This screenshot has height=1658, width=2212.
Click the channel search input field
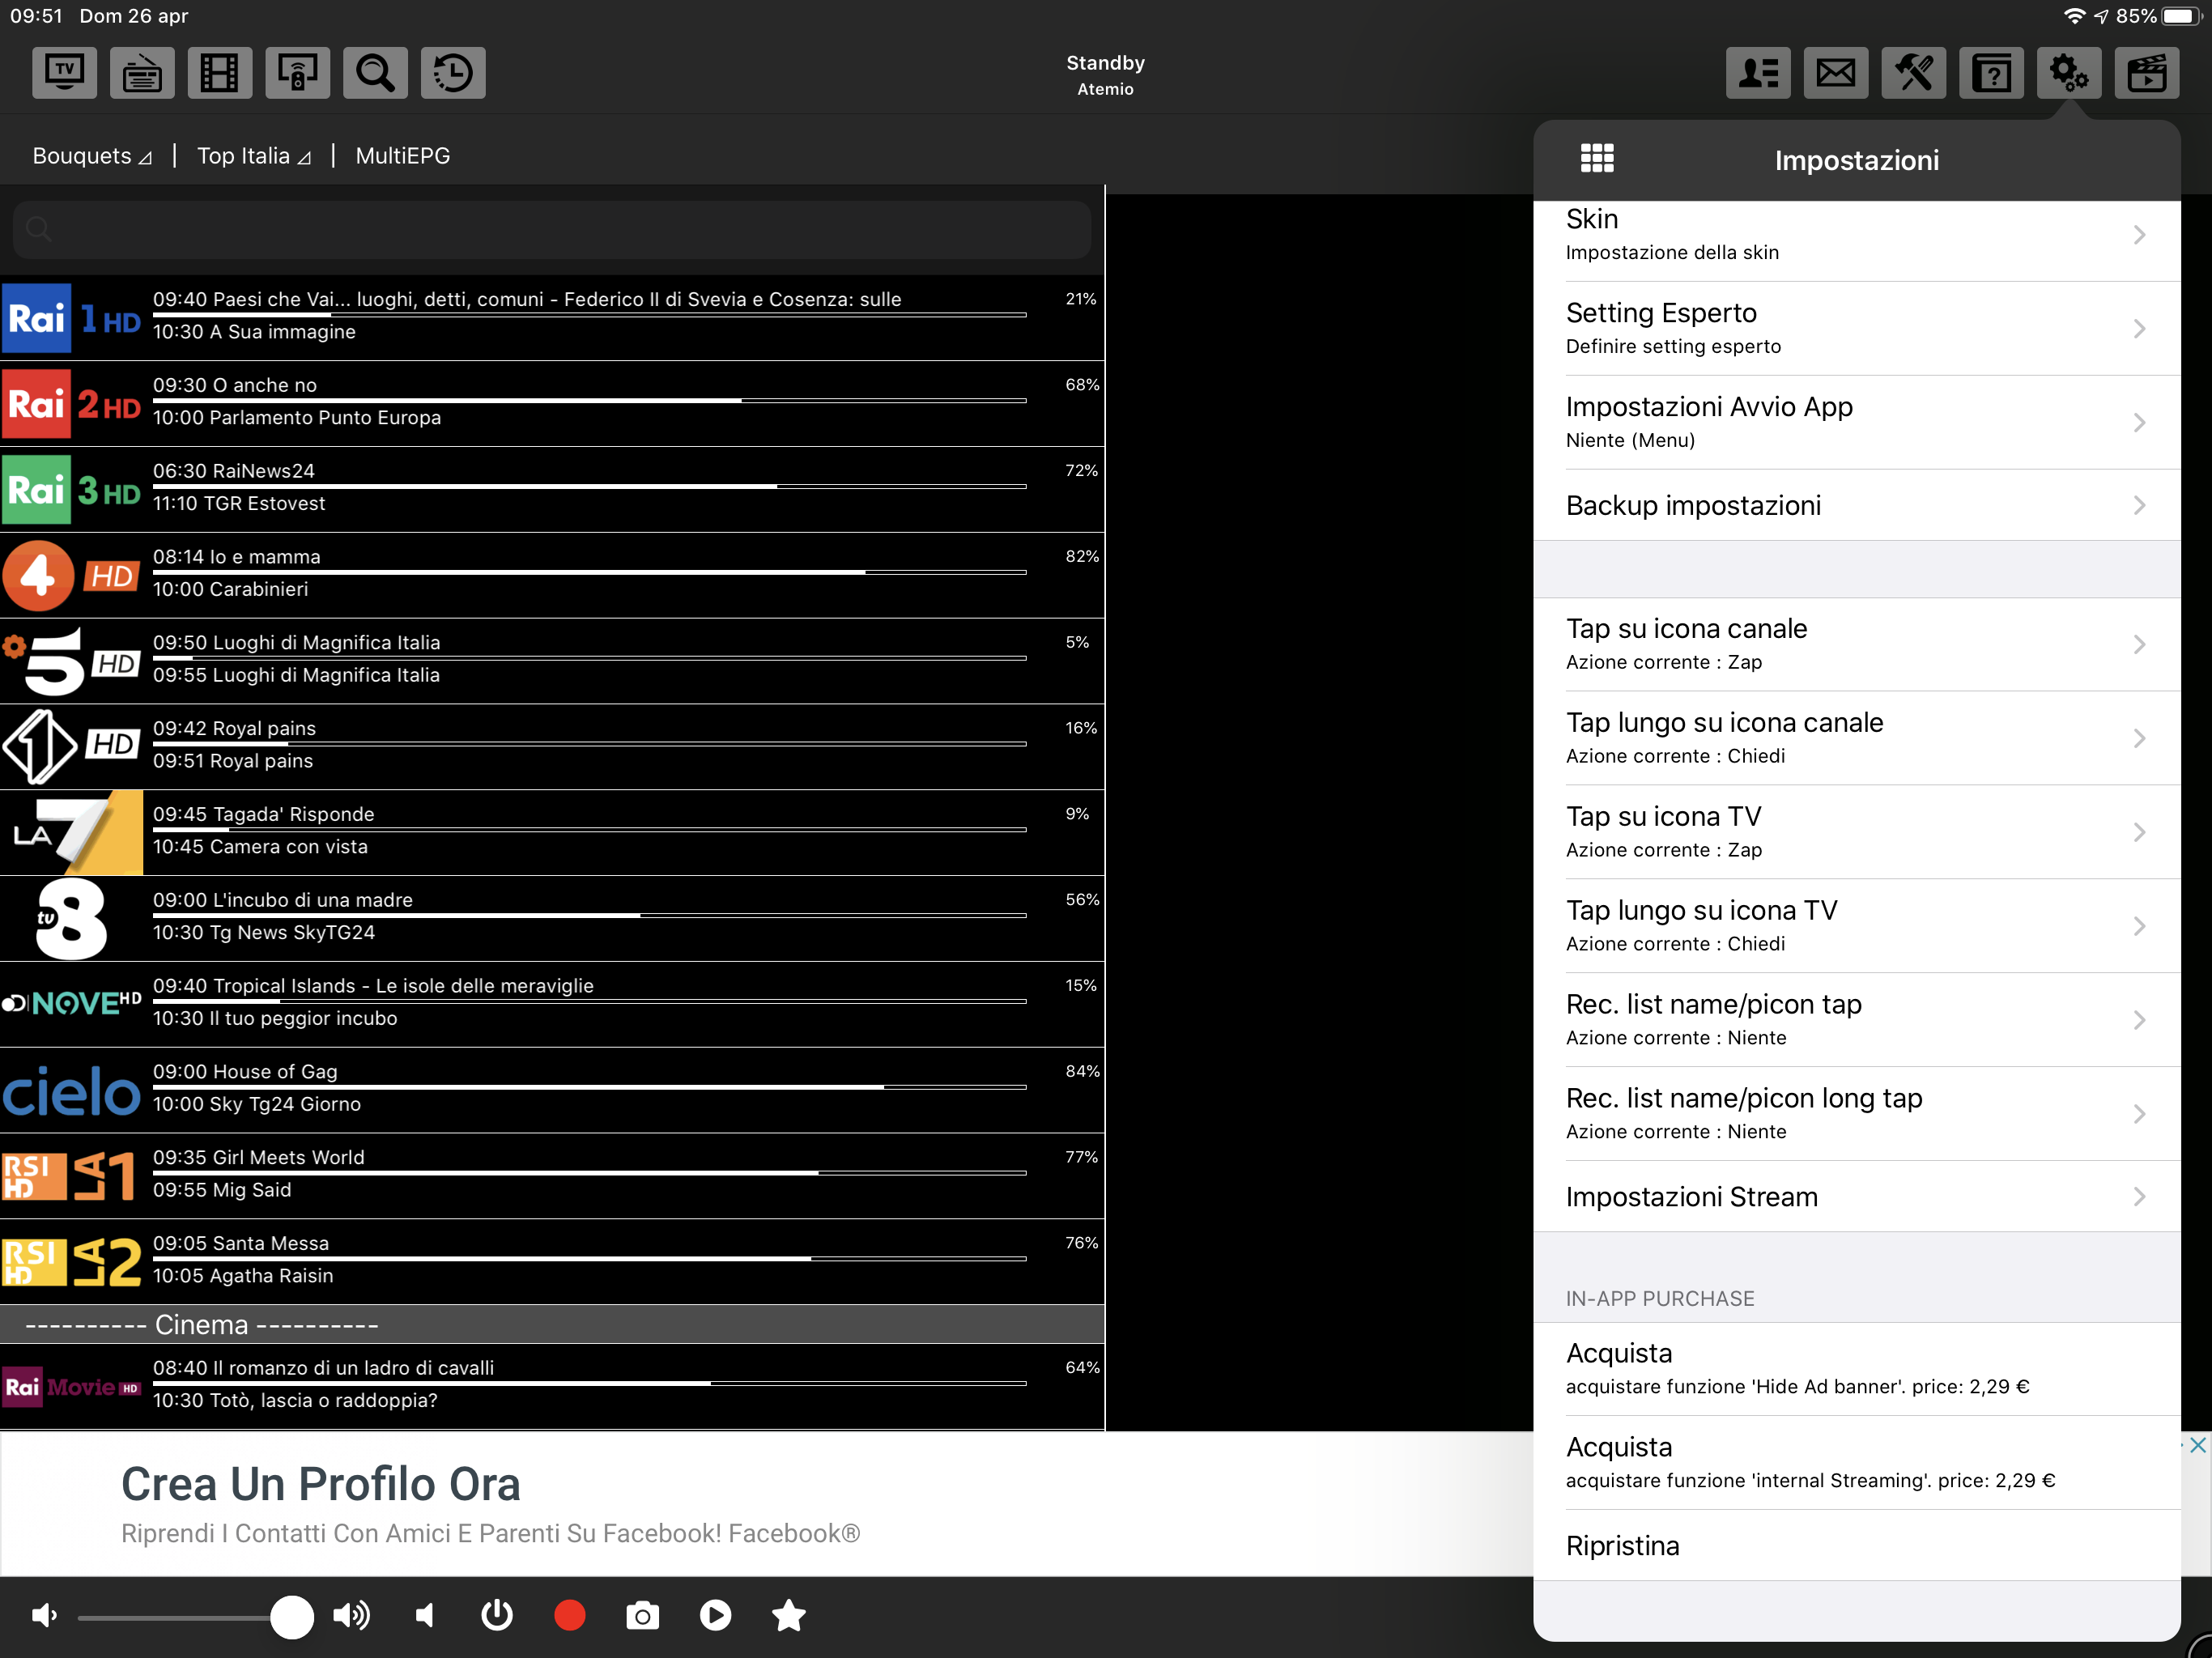point(552,230)
